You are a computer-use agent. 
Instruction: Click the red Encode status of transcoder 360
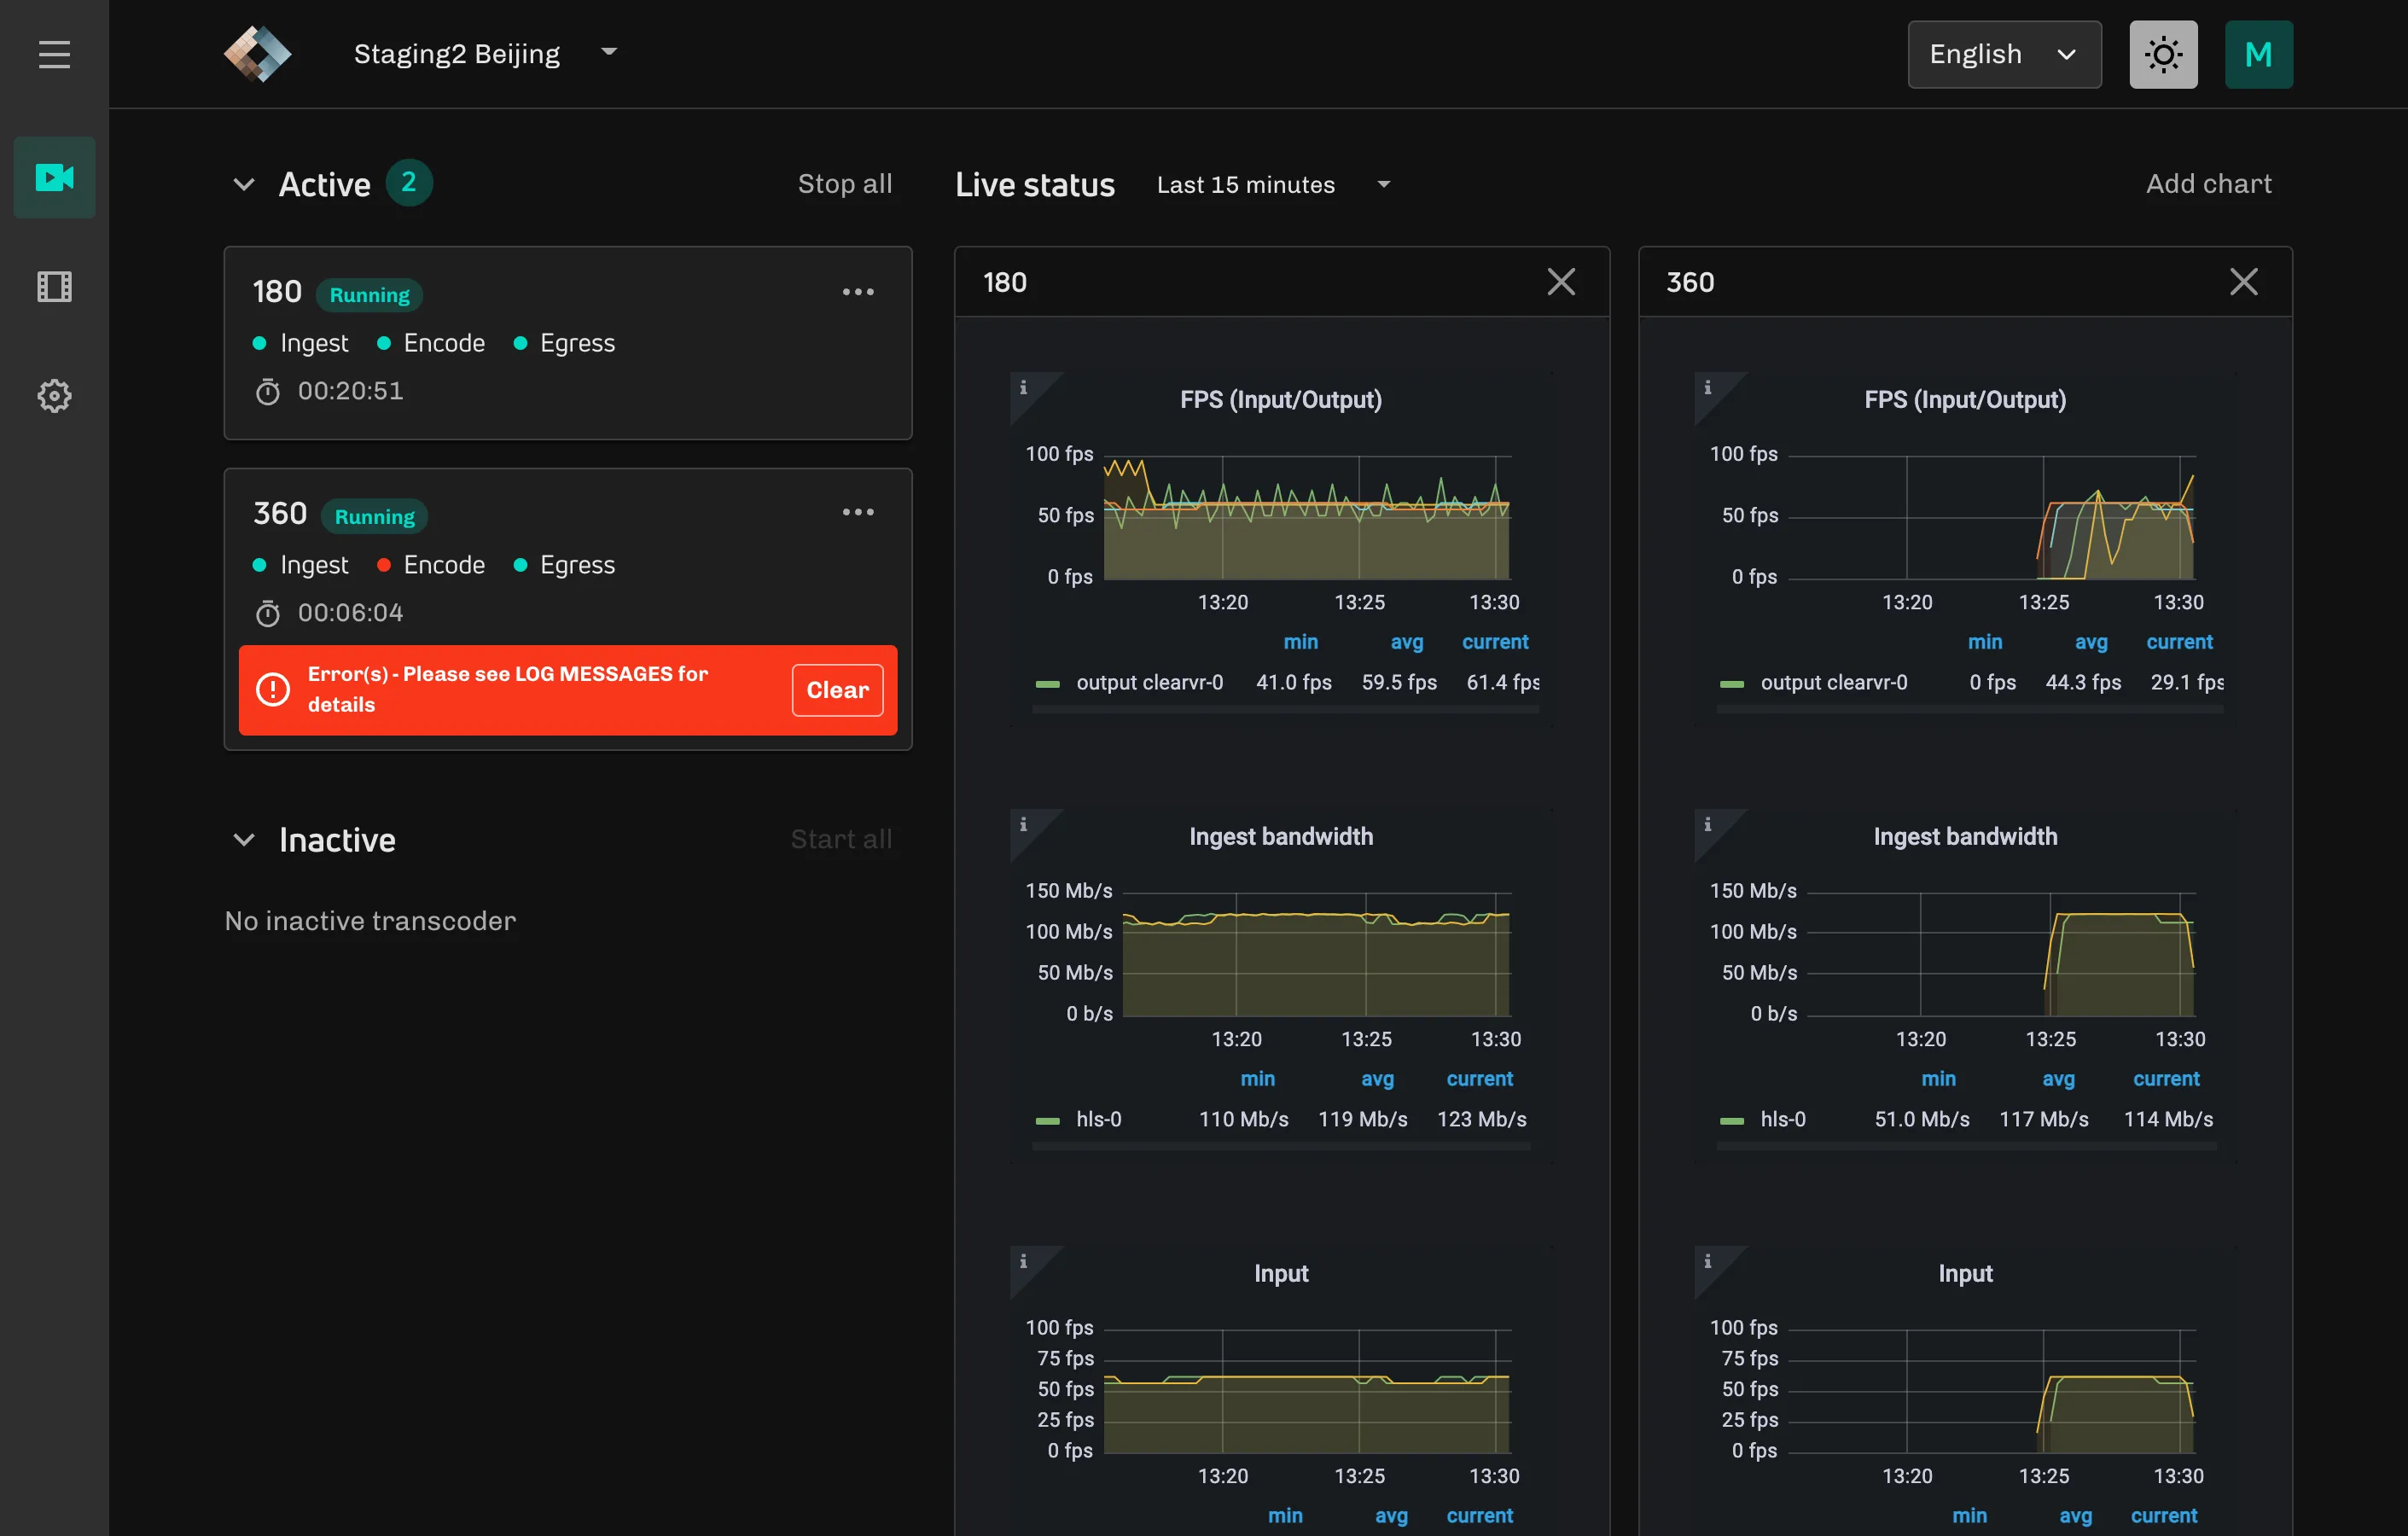(431, 565)
